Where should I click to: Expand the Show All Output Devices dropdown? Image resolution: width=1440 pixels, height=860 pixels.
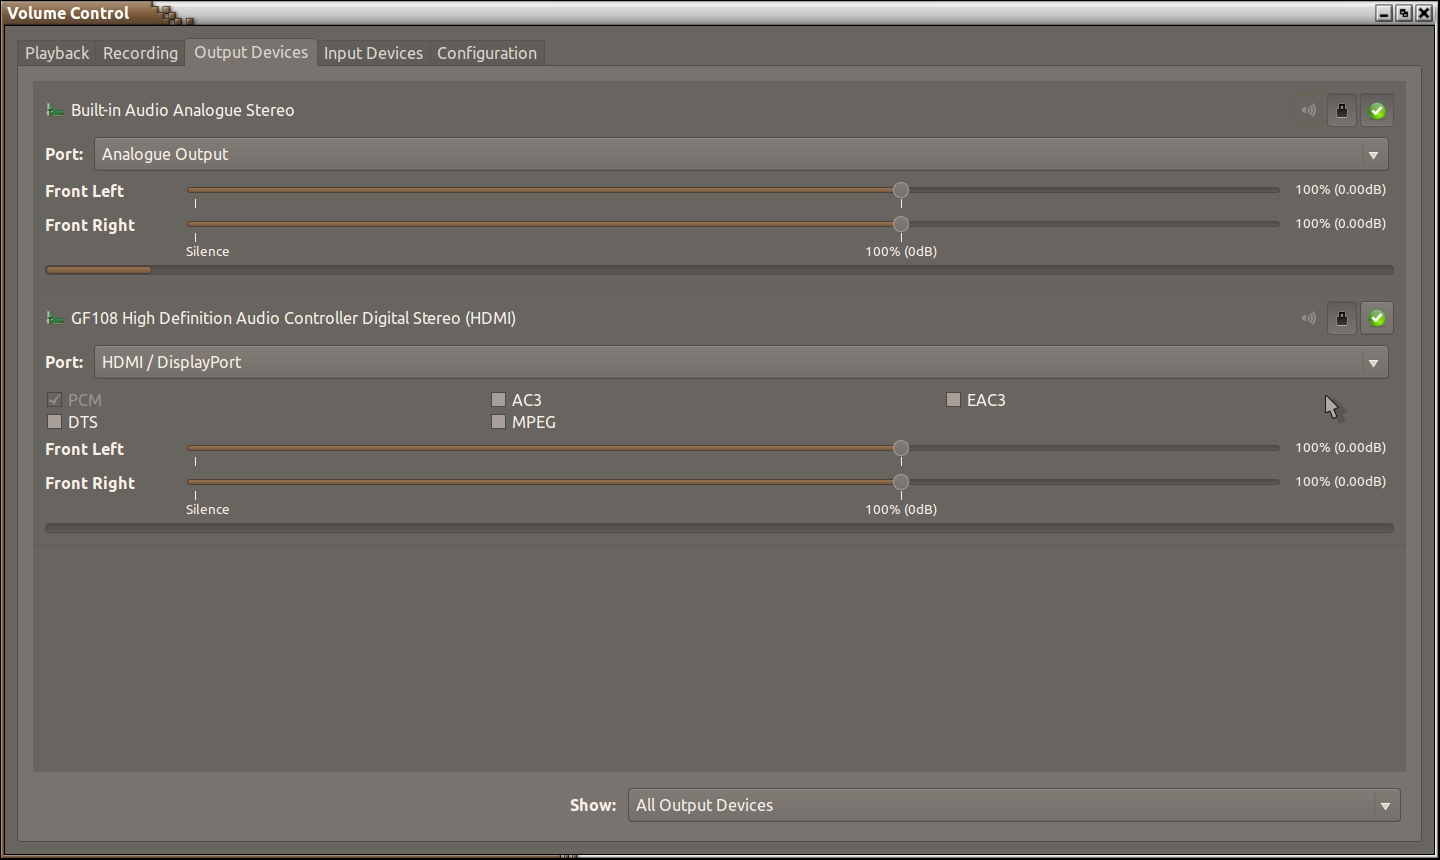1013,805
